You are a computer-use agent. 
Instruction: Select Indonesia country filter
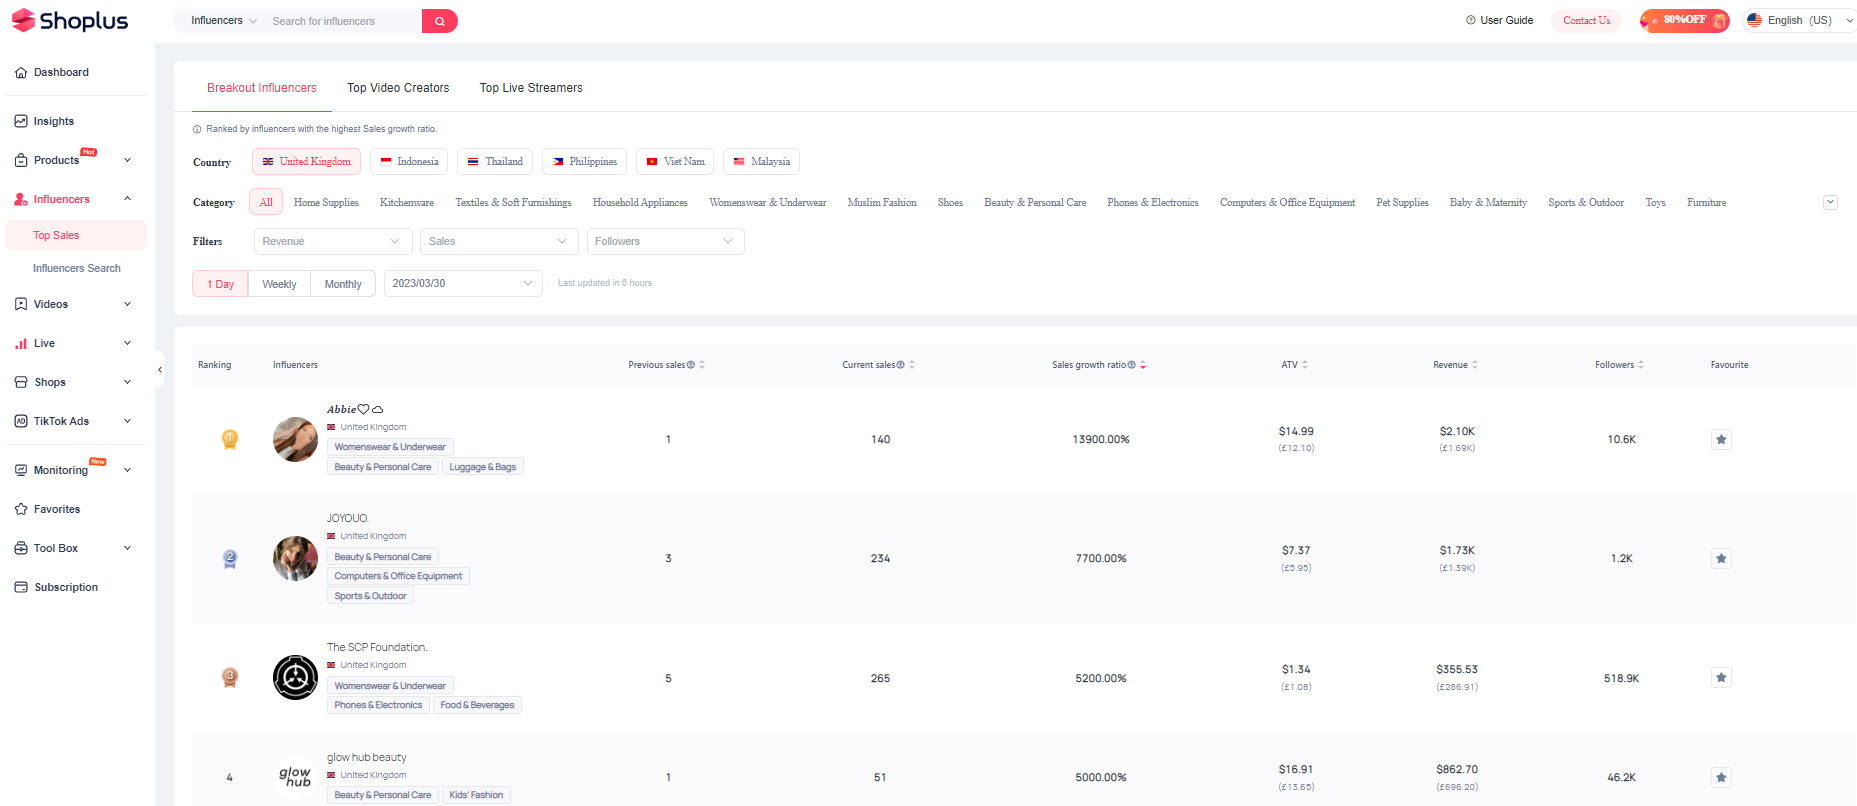[x=409, y=161]
